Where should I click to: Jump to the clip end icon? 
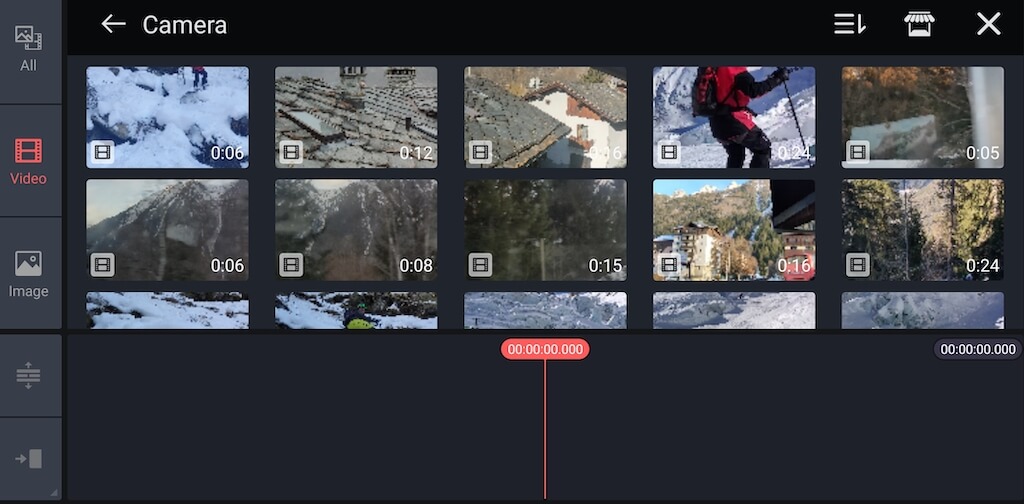pyautogui.click(x=29, y=459)
